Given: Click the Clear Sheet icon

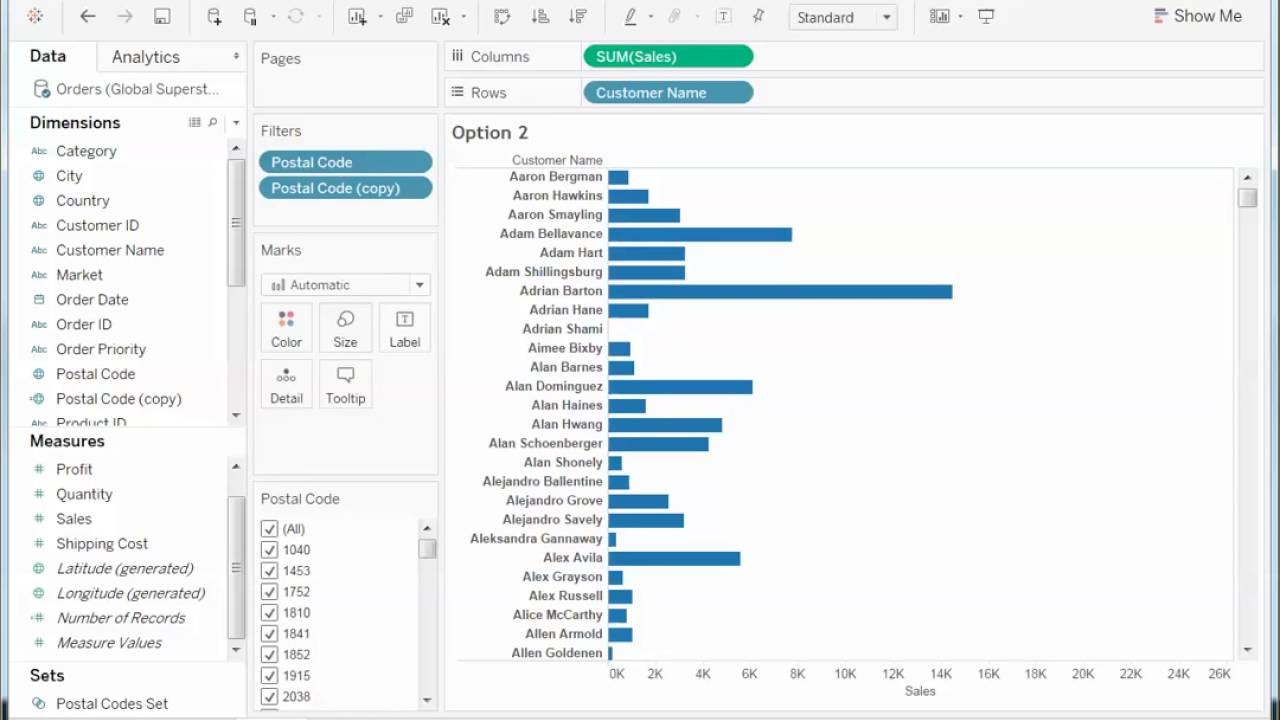Looking at the screenshot, I should point(441,16).
